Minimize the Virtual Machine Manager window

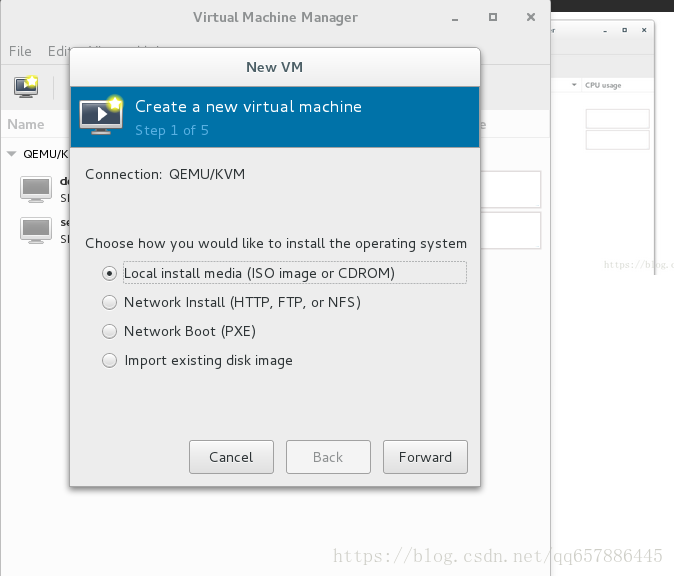pos(455,20)
